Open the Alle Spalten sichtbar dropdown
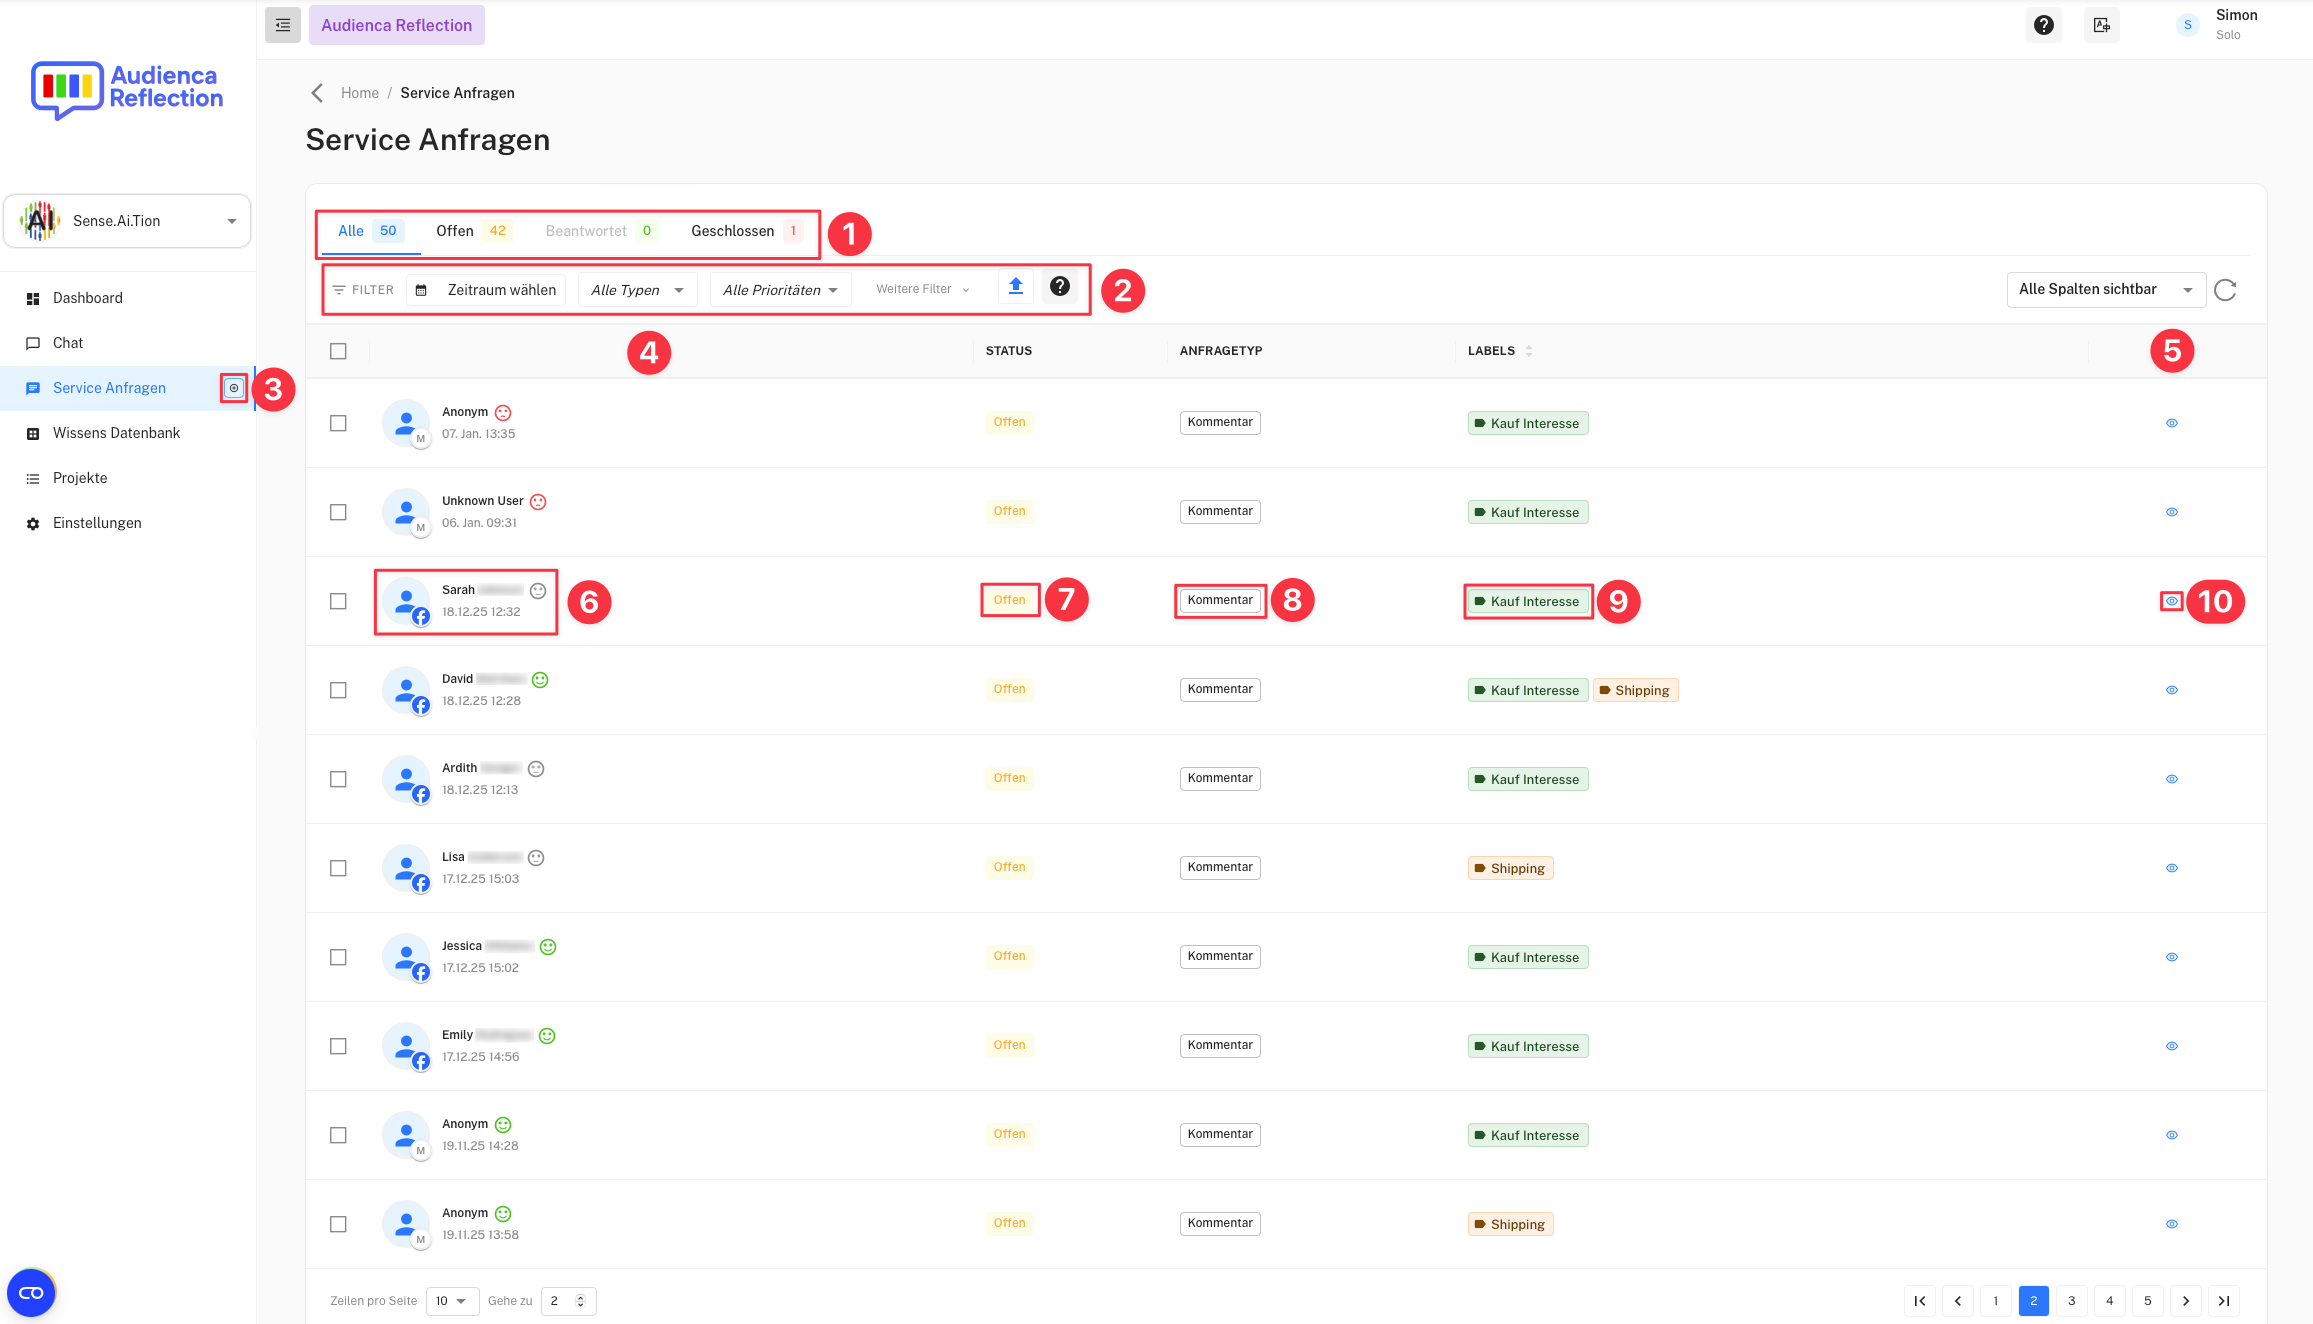The image size is (2313, 1324). click(x=2105, y=290)
